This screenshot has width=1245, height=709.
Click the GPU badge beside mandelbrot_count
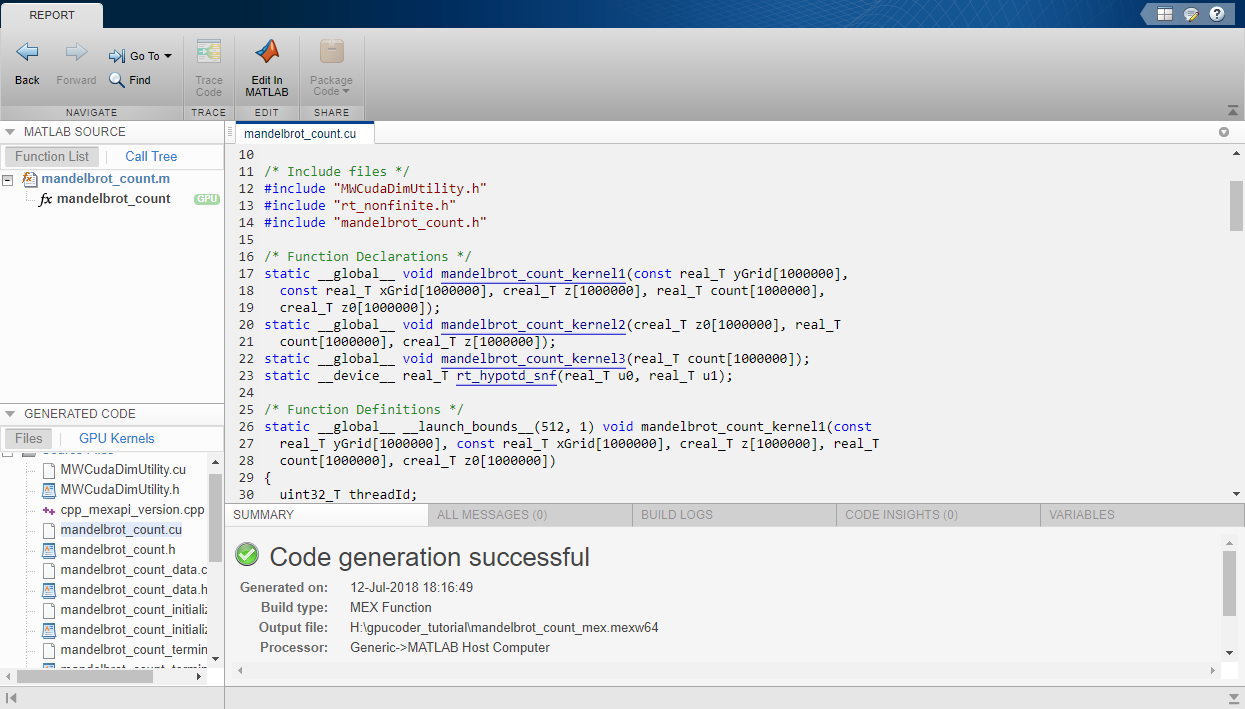click(206, 198)
